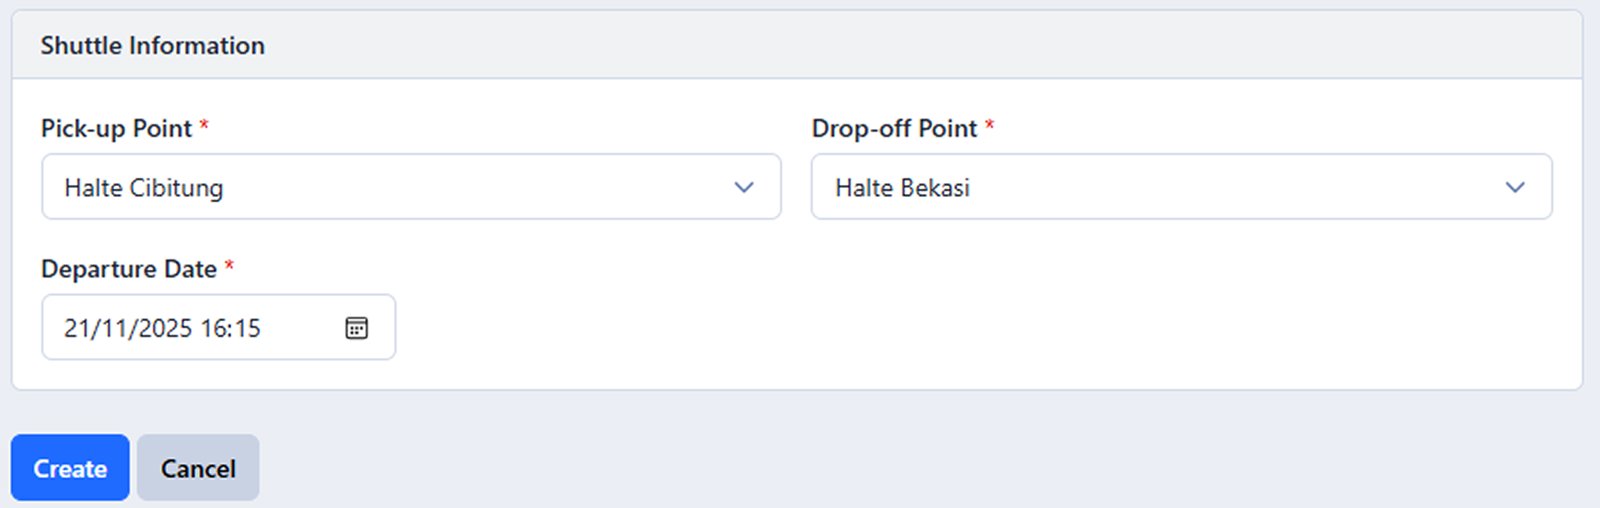This screenshot has height=508, width=1600.
Task: Select the Halte Bekasi value text
Action: [902, 188]
